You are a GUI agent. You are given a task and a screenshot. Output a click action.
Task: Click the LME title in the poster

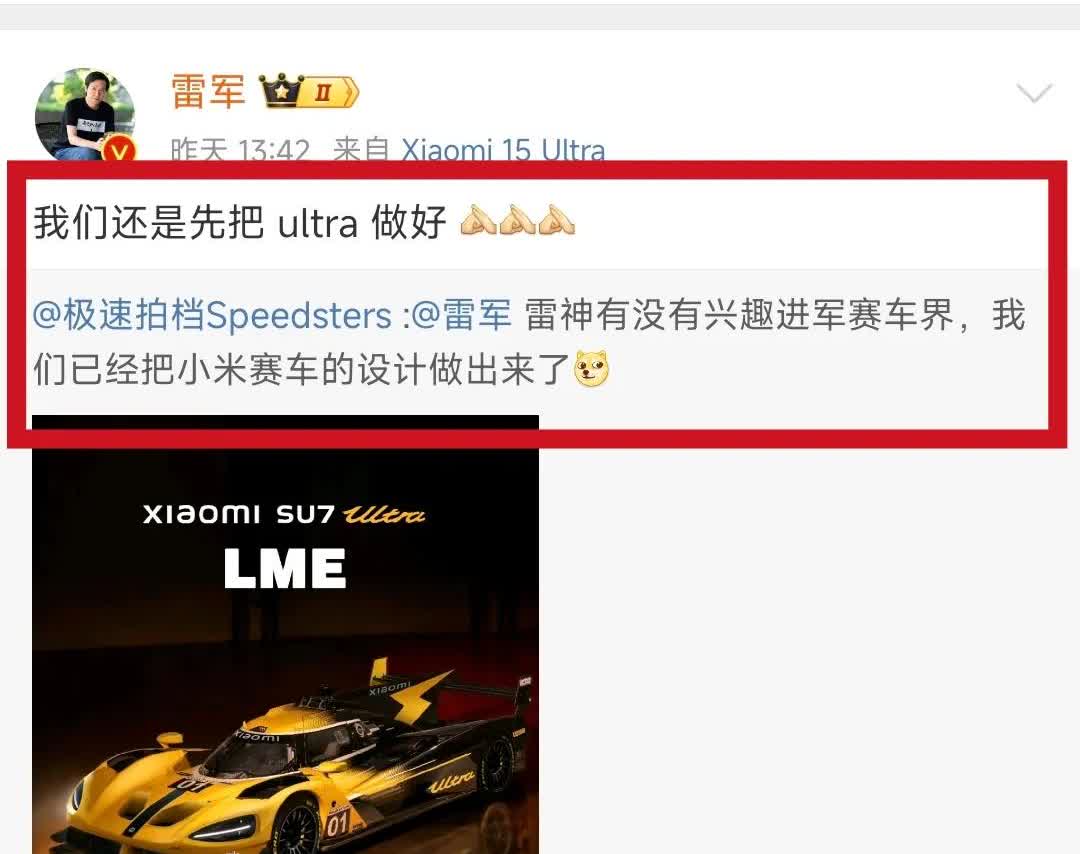pos(285,569)
